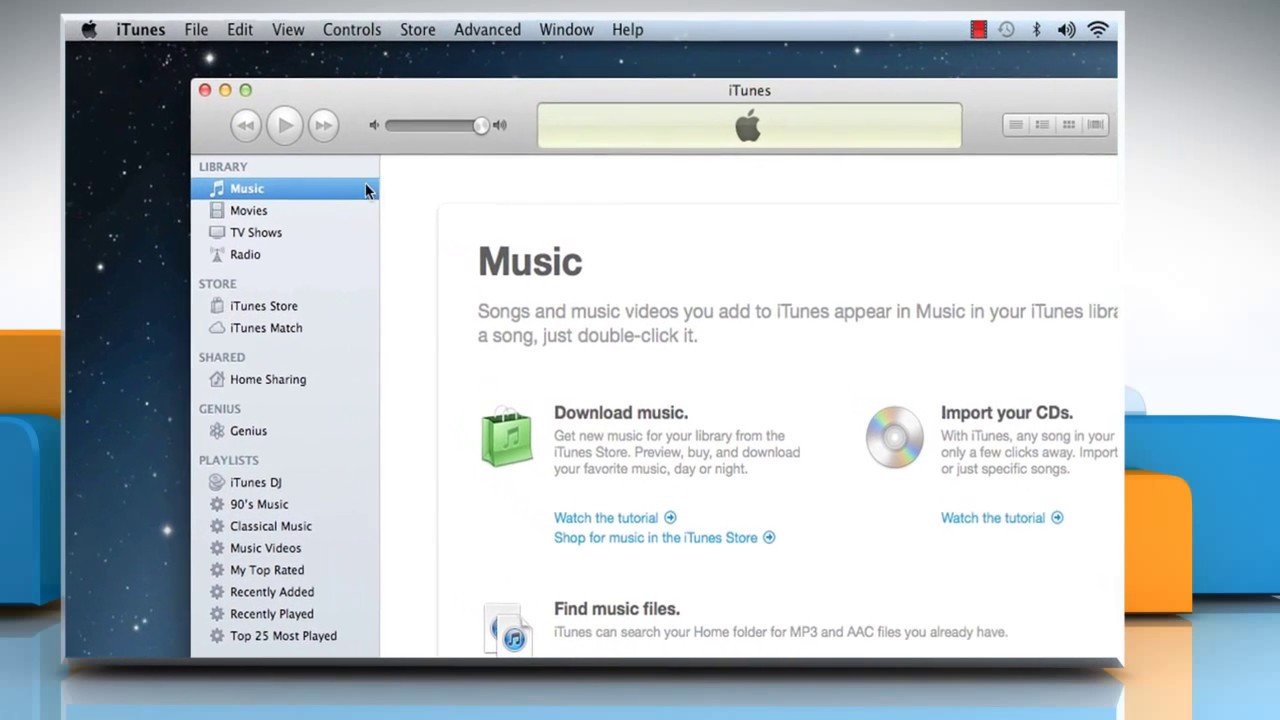Click the CD disc Import your CDs icon
1280x720 pixels.
tap(895, 437)
